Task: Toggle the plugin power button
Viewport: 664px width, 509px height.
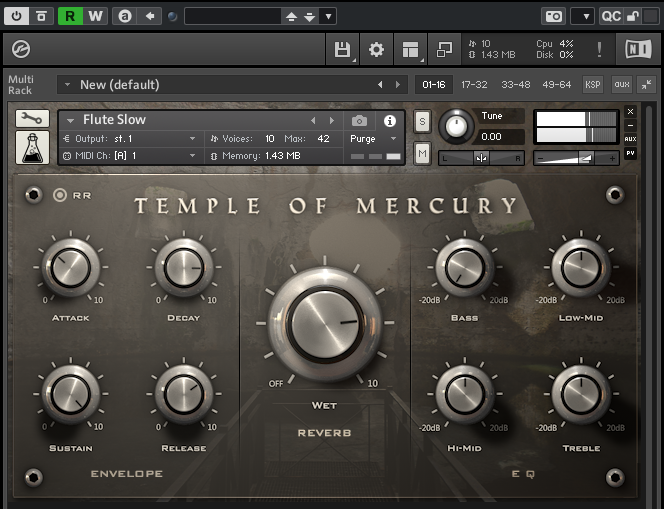Action: coord(17,16)
